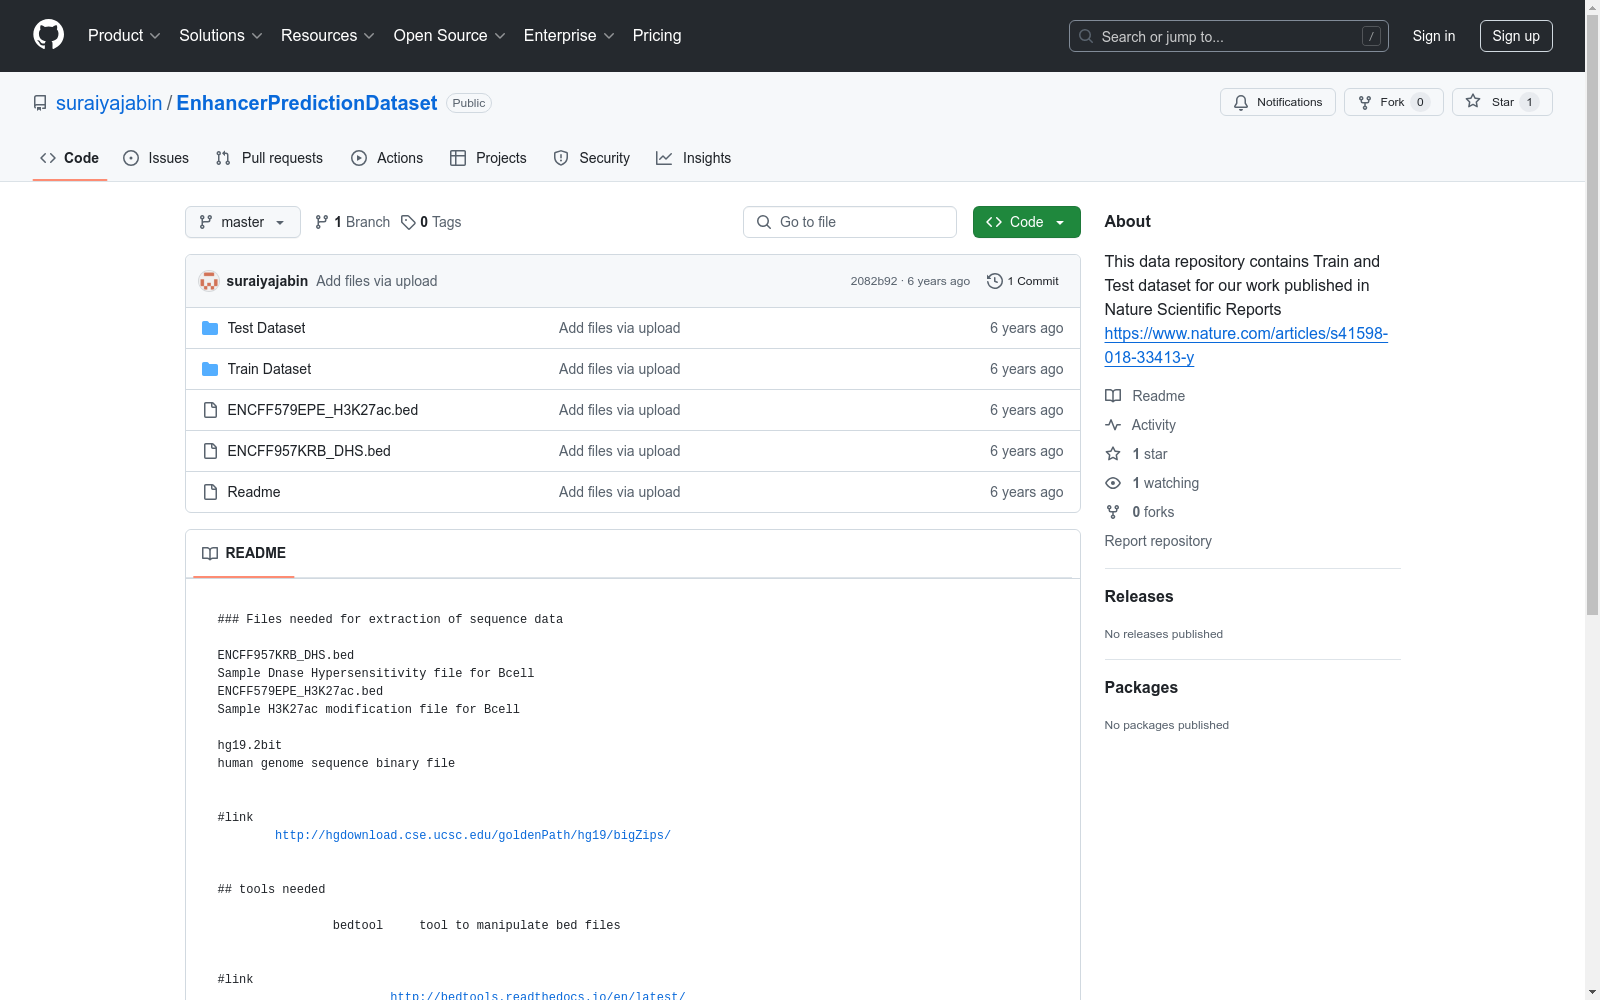This screenshot has height=1000, width=1600.
Task: Click suraiyajabin's avatar in commit bar
Action: click(x=209, y=281)
